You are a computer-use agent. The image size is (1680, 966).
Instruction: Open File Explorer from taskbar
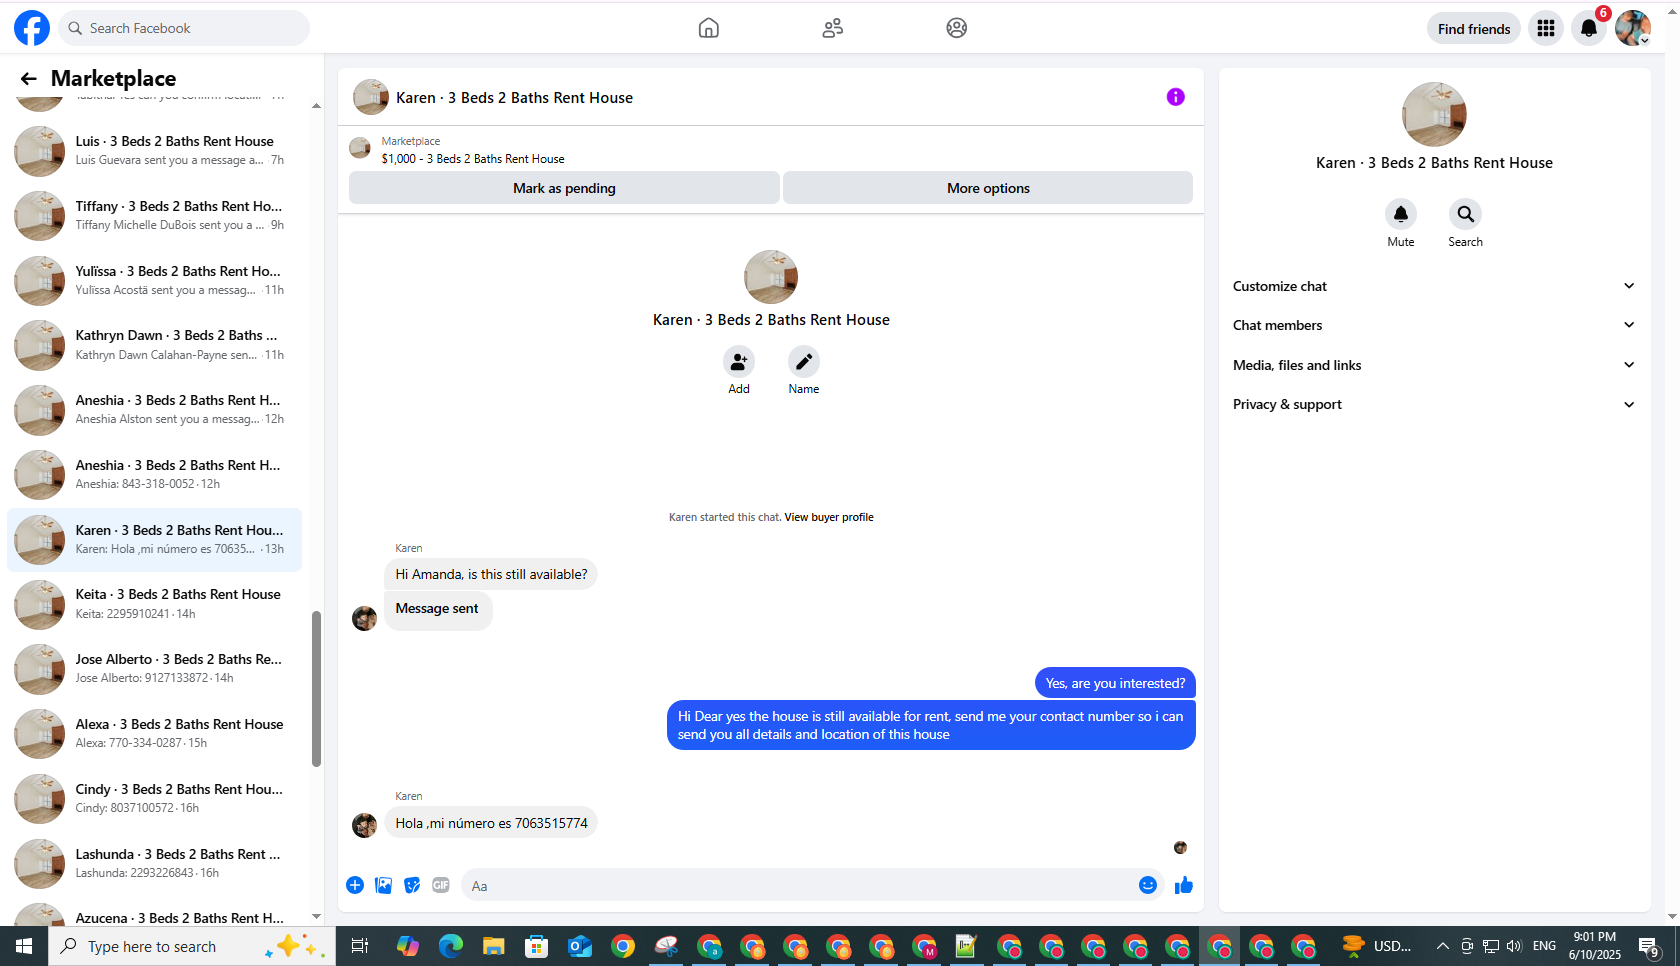pos(494,946)
